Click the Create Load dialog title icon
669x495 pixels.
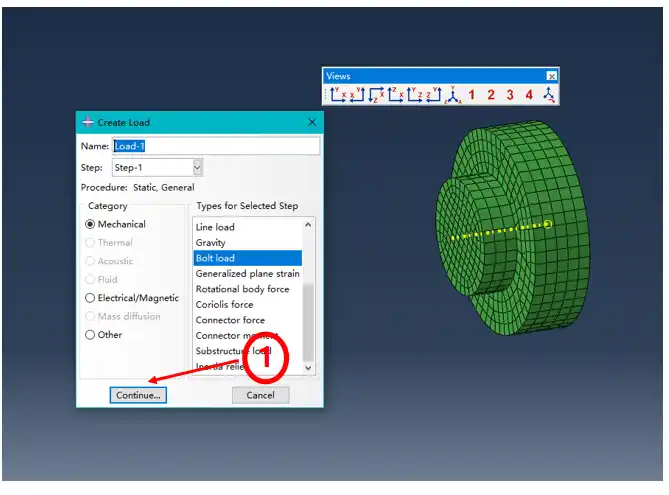[x=88, y=122]
